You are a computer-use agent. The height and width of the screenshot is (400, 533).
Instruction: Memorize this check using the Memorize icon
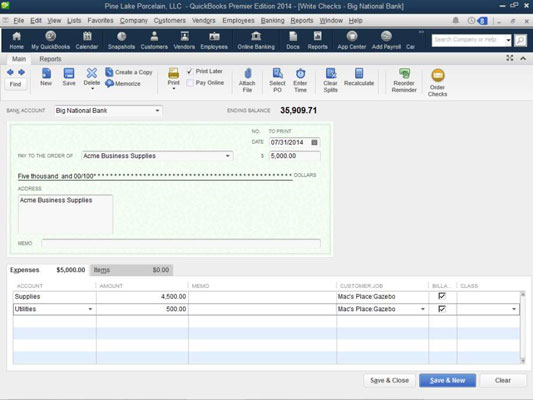[109, 83]
